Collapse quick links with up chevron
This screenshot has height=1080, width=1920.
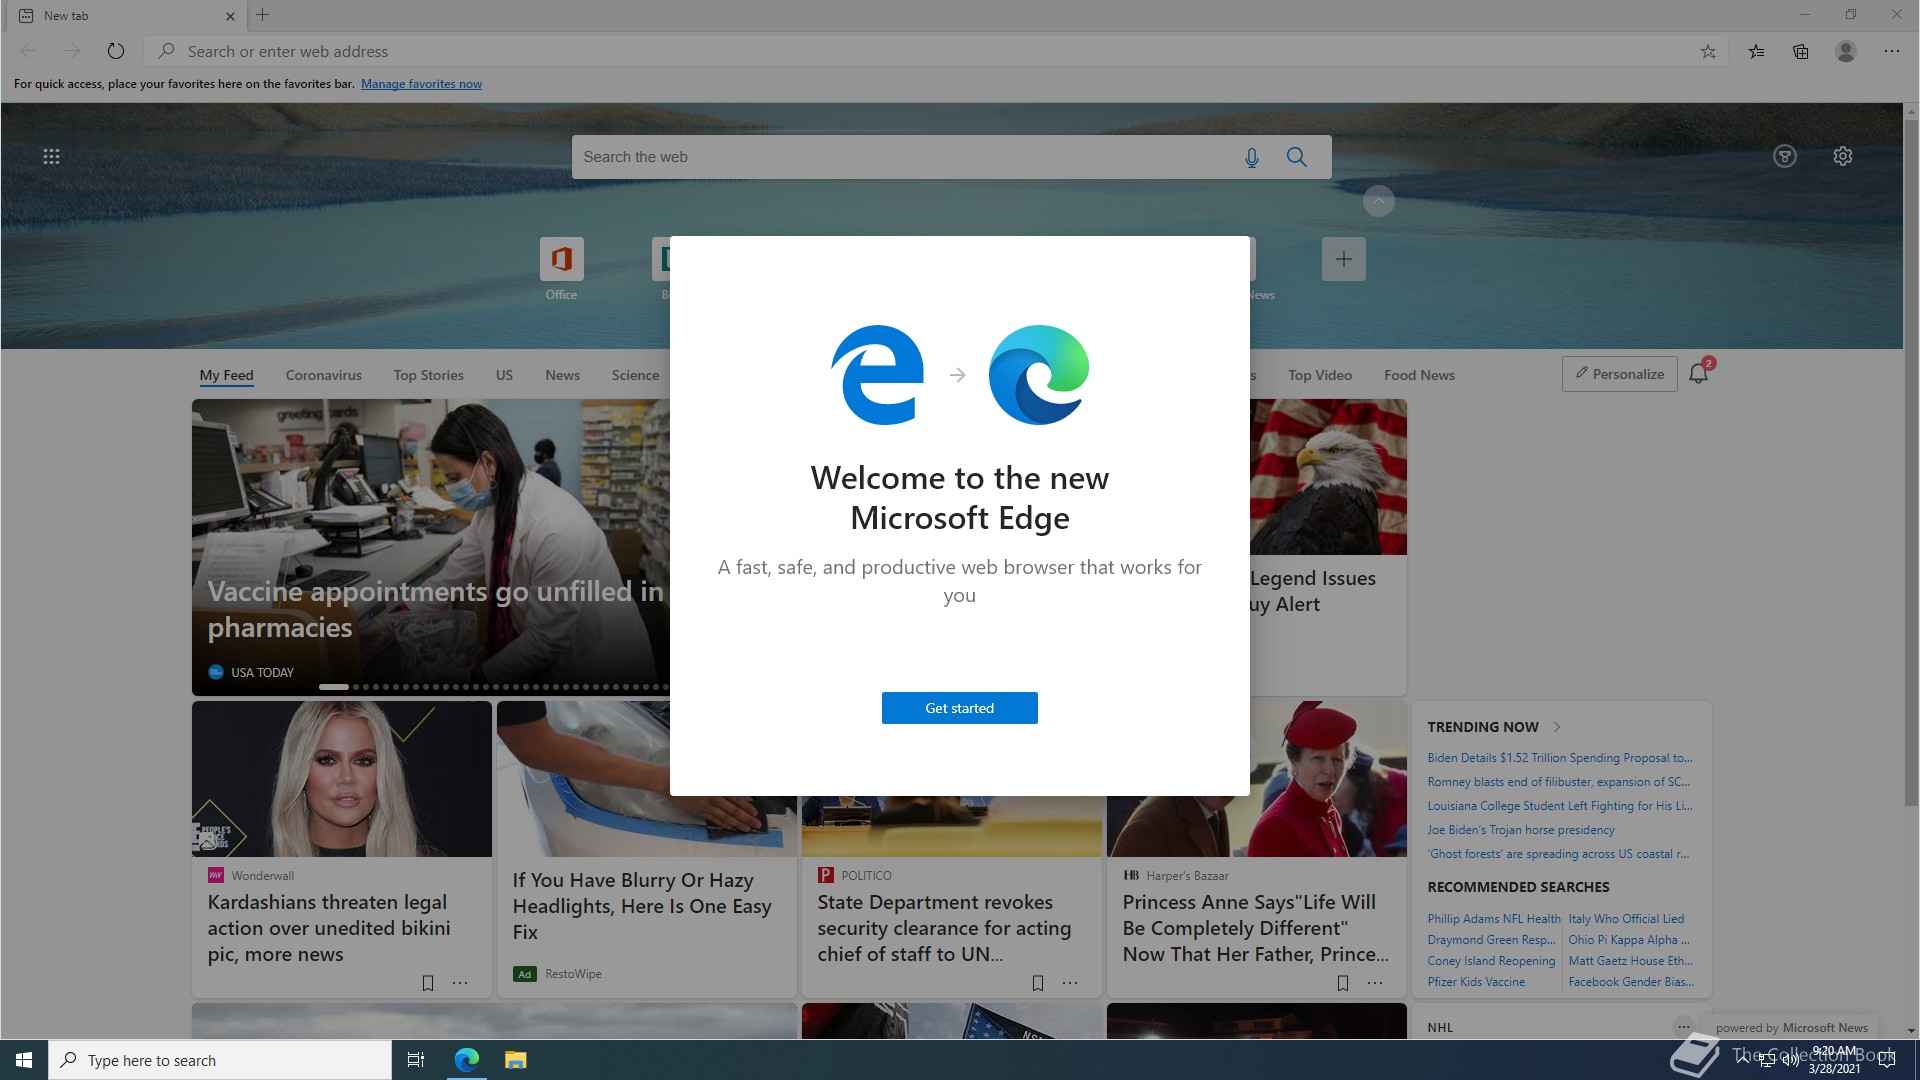tap(1378, 201)
